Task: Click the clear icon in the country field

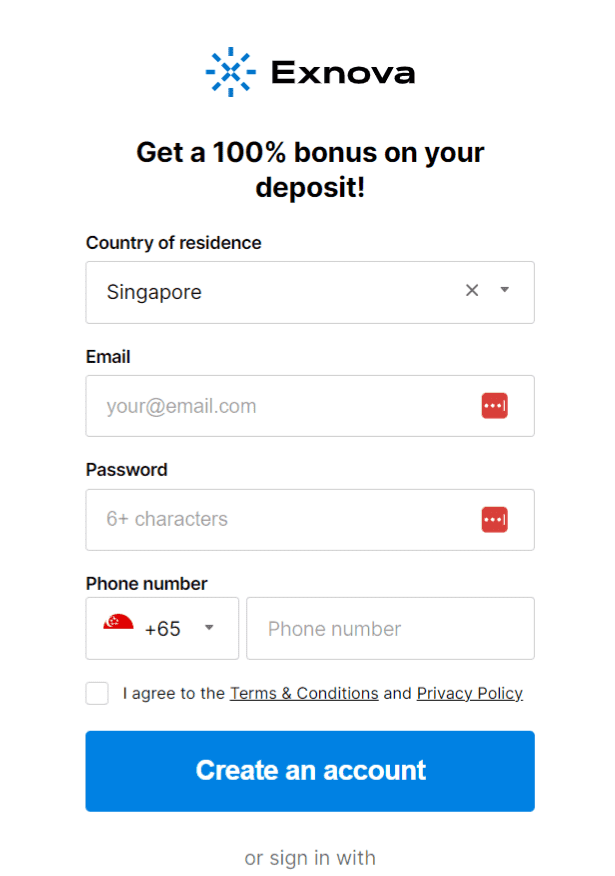Action: pos(471,291)
